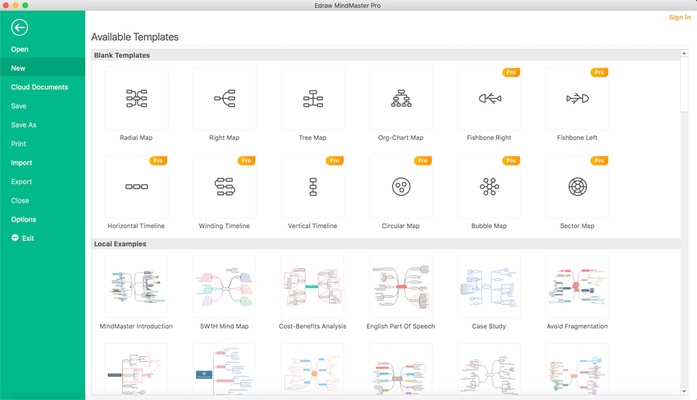Click the scrollbar down arrow
The width and height of the screenshot is (697, 400).
684,391
